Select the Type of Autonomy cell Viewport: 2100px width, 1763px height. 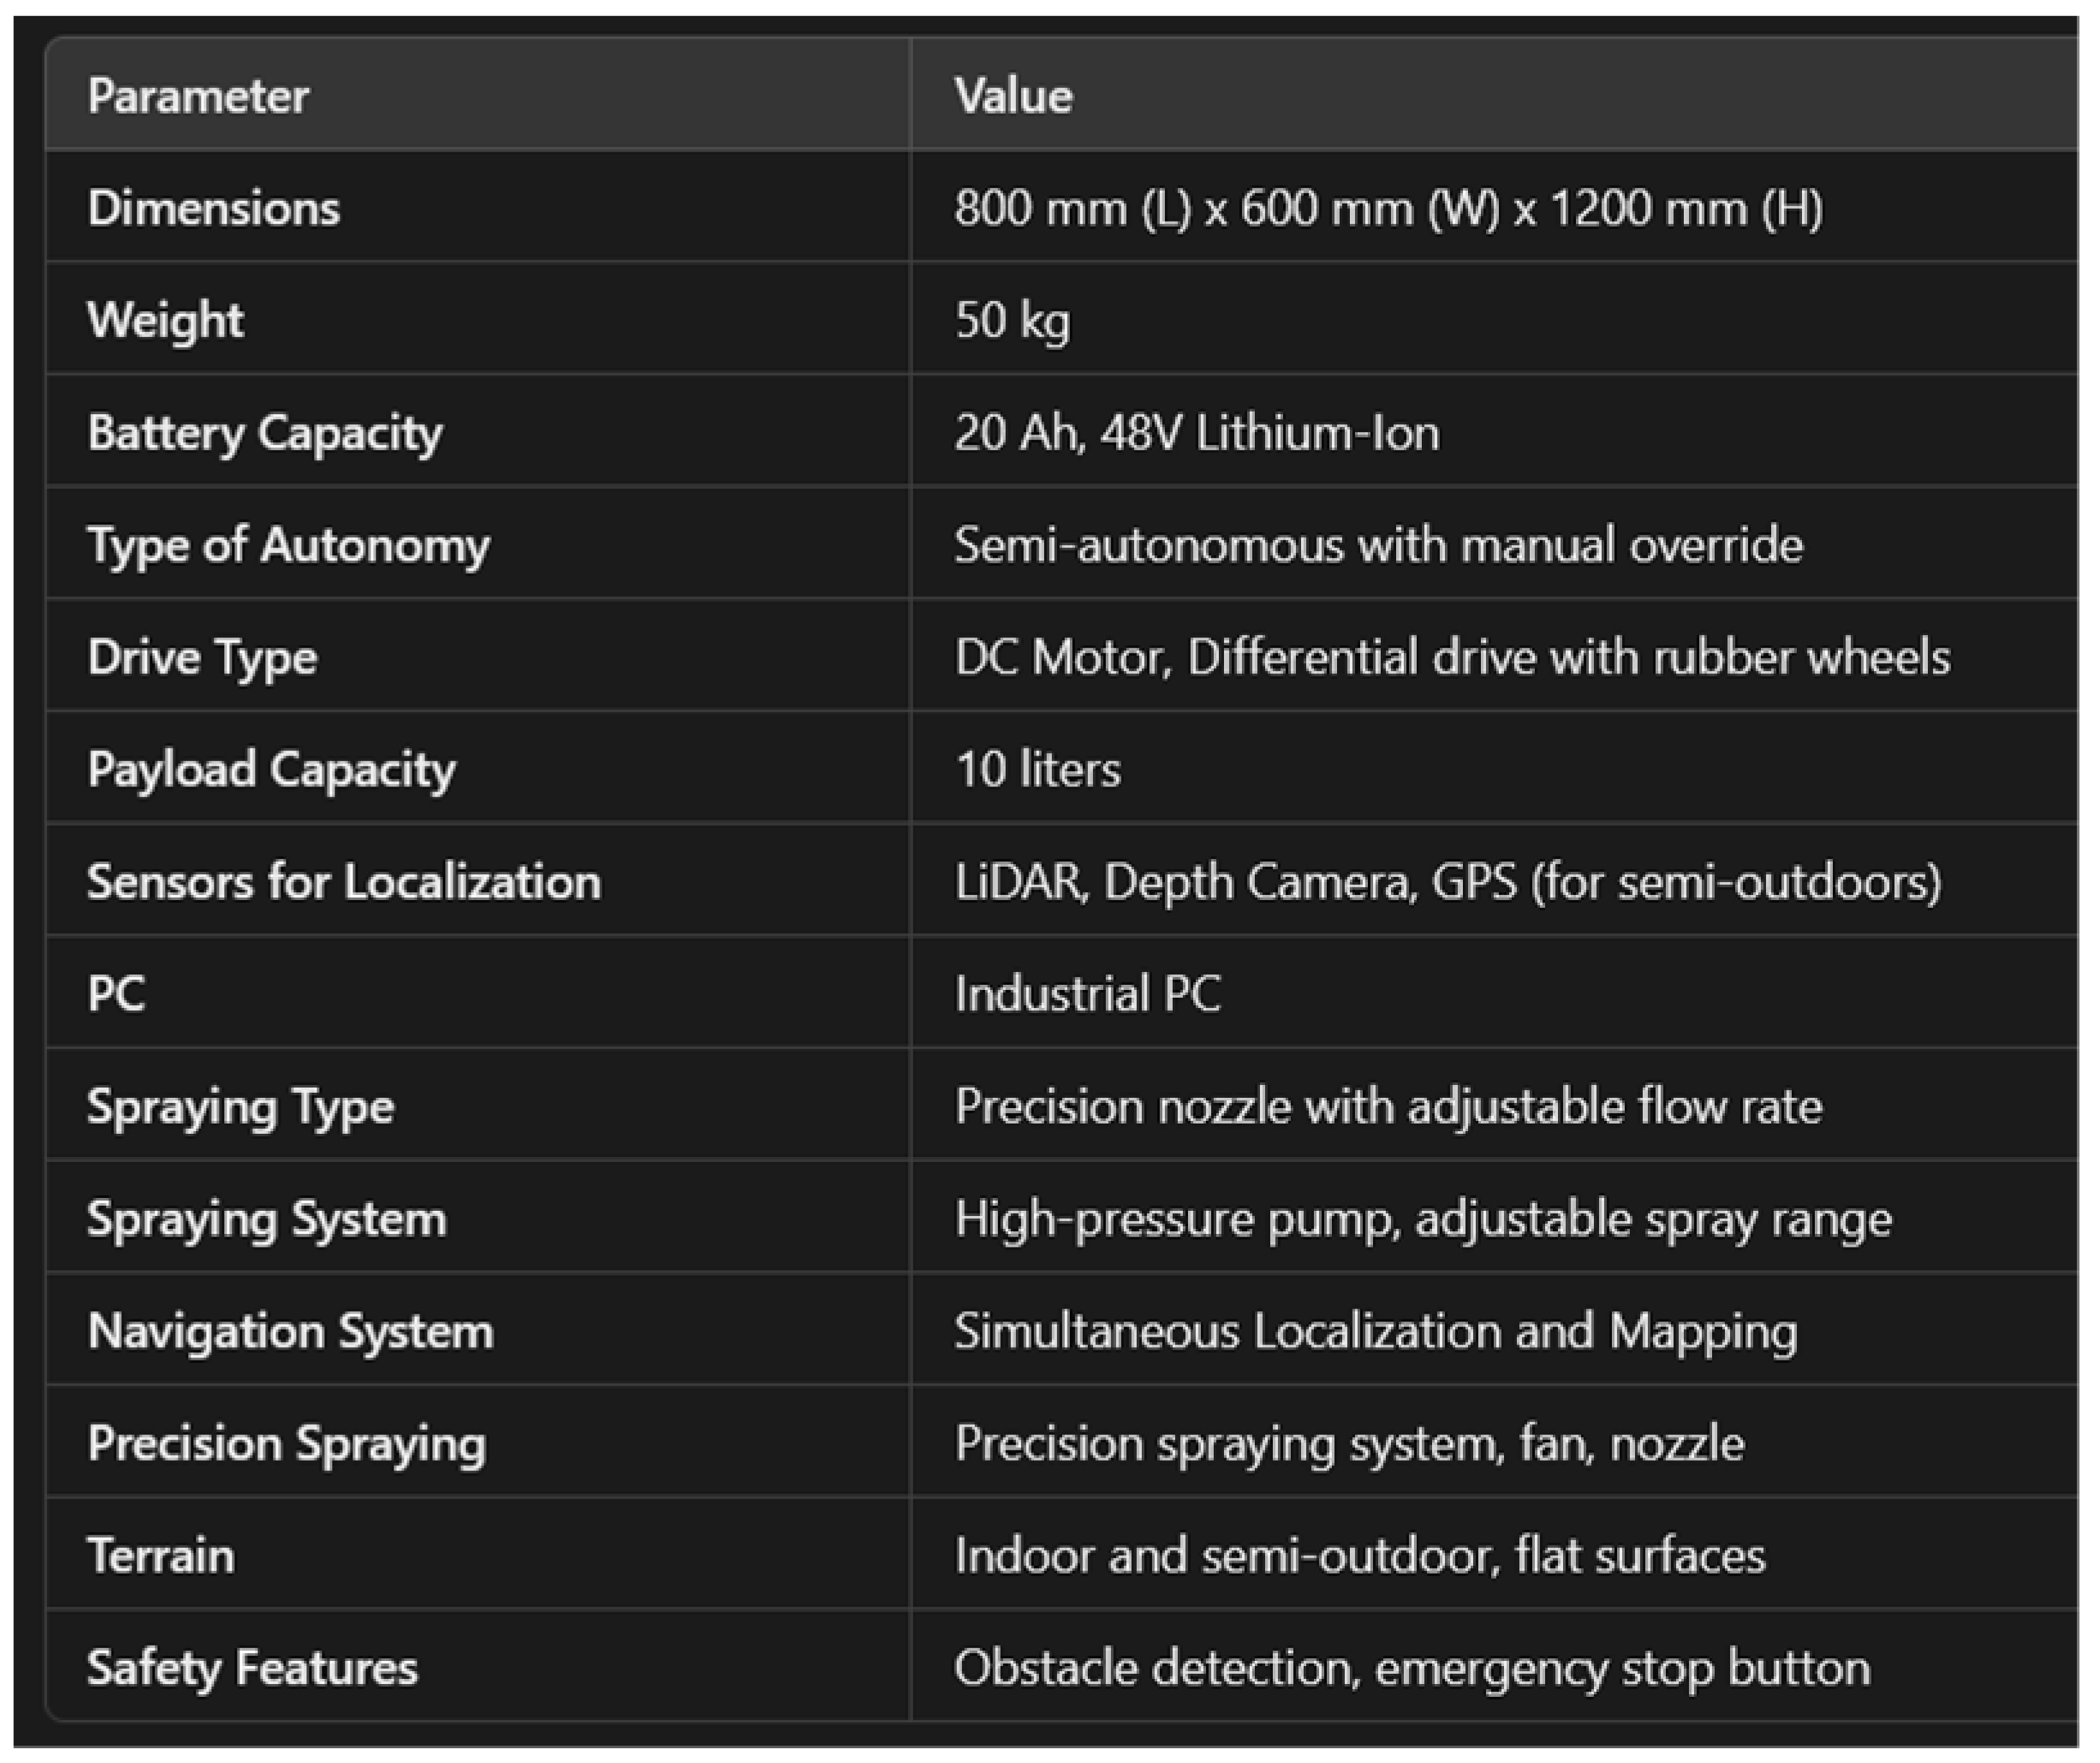[289, 545]
